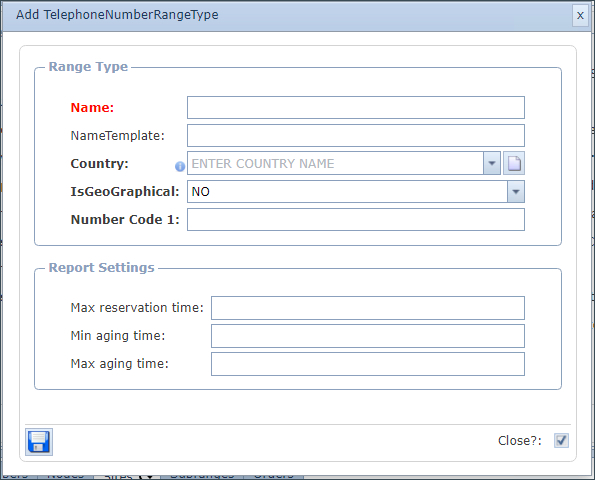Screen dimensions: 595x480
Task: Focus the Enter Country Name box
Action: click(335, 163)
